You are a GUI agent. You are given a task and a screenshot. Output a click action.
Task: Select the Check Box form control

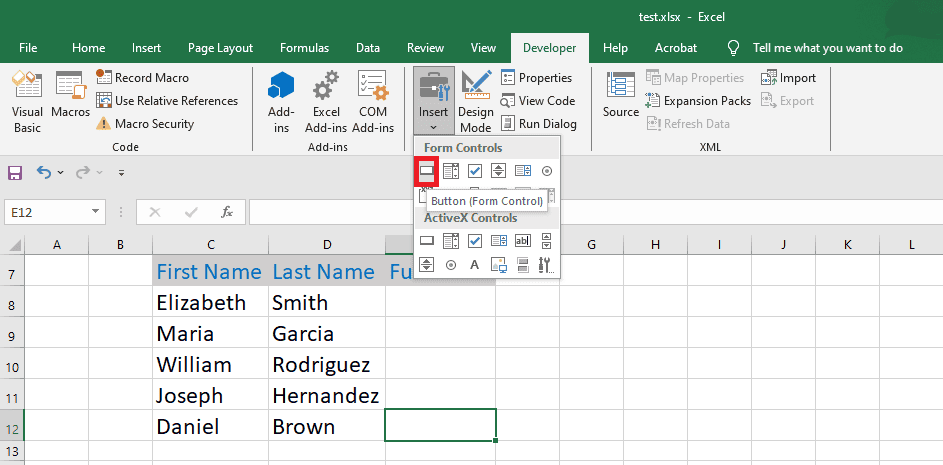pyautogui.click(x=474, y=171)
